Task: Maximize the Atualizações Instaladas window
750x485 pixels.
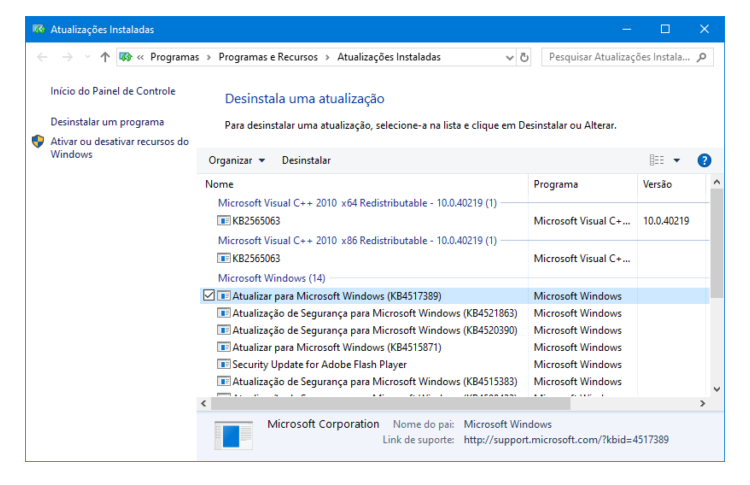Action: (x=665, y=30)
